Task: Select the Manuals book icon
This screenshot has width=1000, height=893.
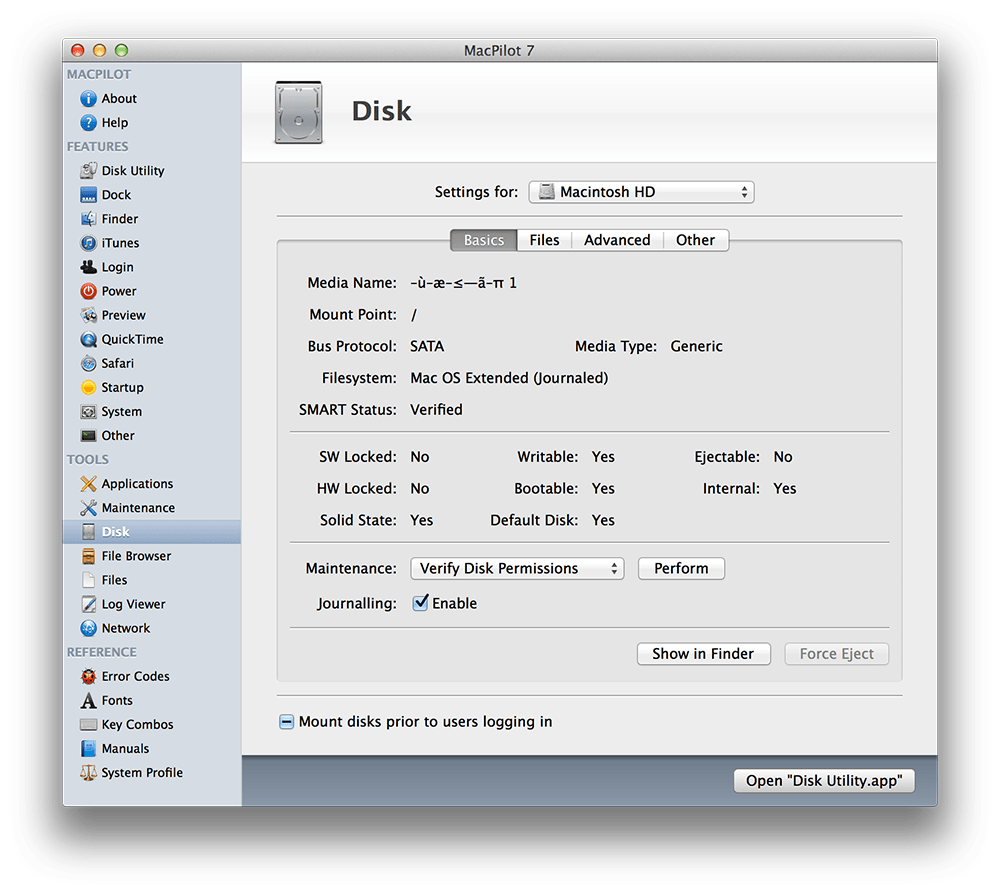Action: (88, 749)
